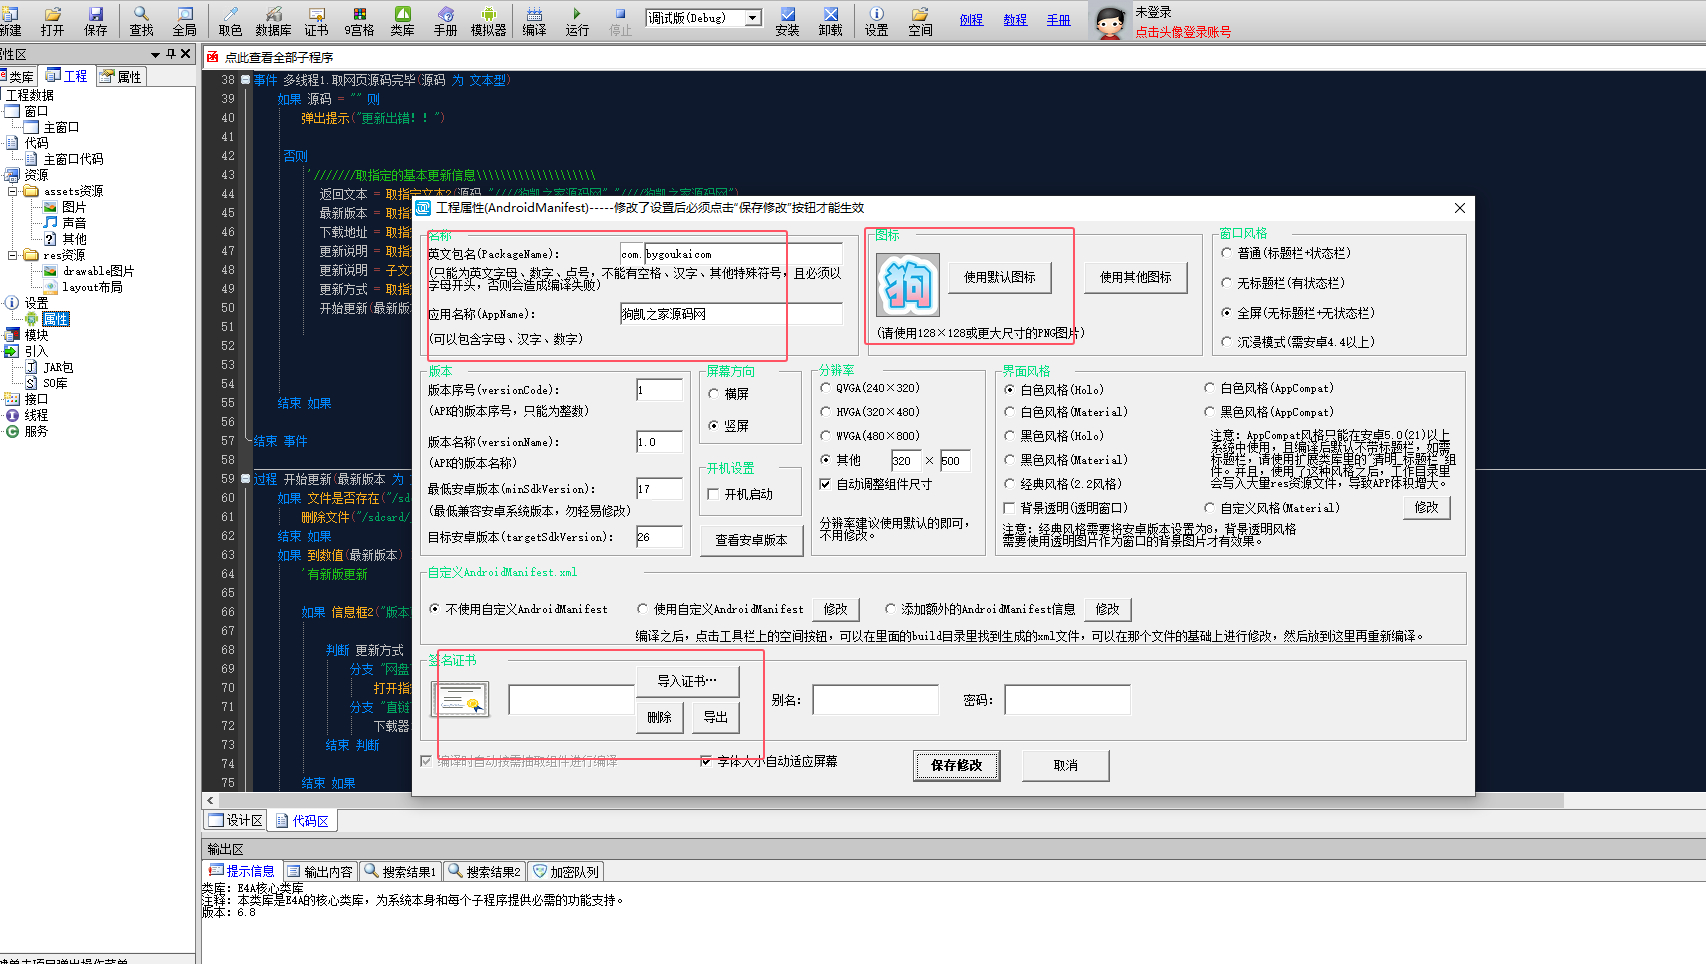Click the 9宫格 nine-patch tool icon
Image resolution: width=1706 pixels, height=964 pixels.
[x=359, y=21]
